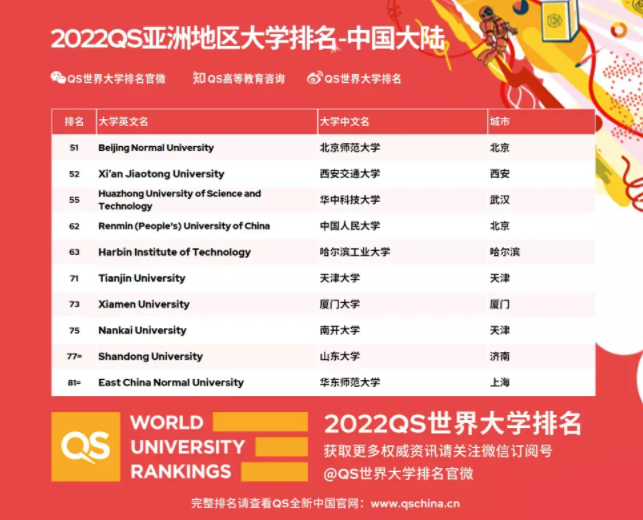Click rank number 71
This screenshot has width=643, height=520.
74,278
